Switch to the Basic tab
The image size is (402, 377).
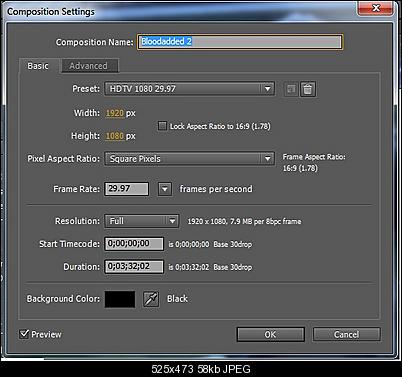coord(38,66)
